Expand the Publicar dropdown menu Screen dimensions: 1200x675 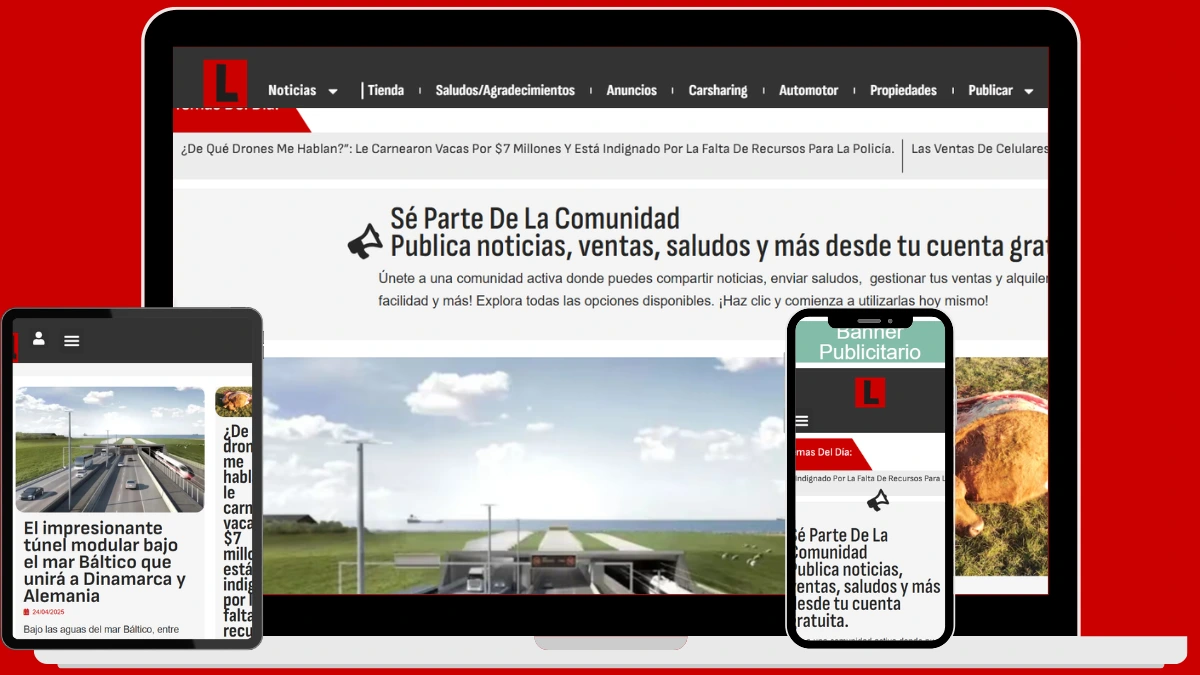(x=990, y=89)
